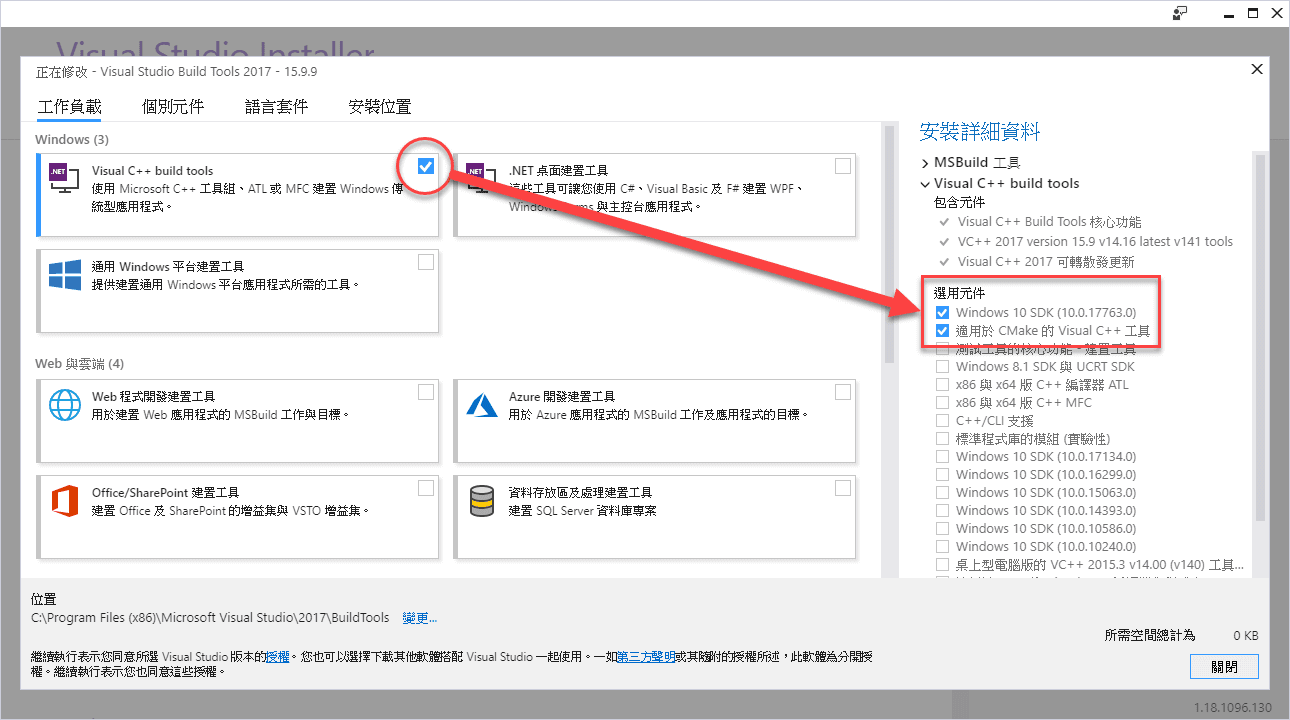Click the Windows (3) section heading
Viewport: 1290px width, 720px height.
point(72,139)
